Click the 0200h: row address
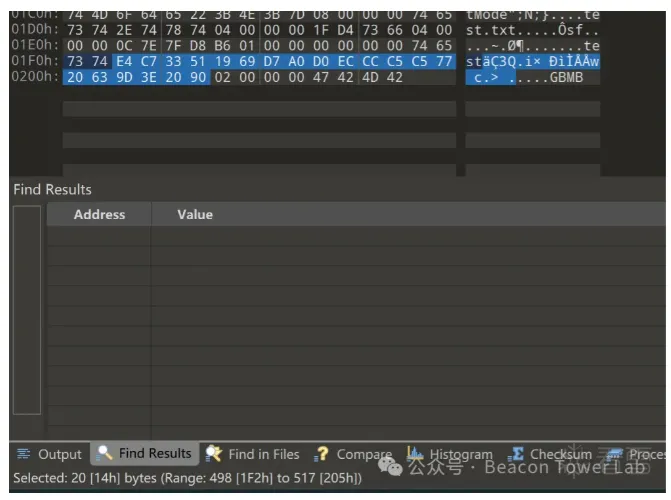The width and height of the screenshot is (671, 500). (x=35, y=77)
